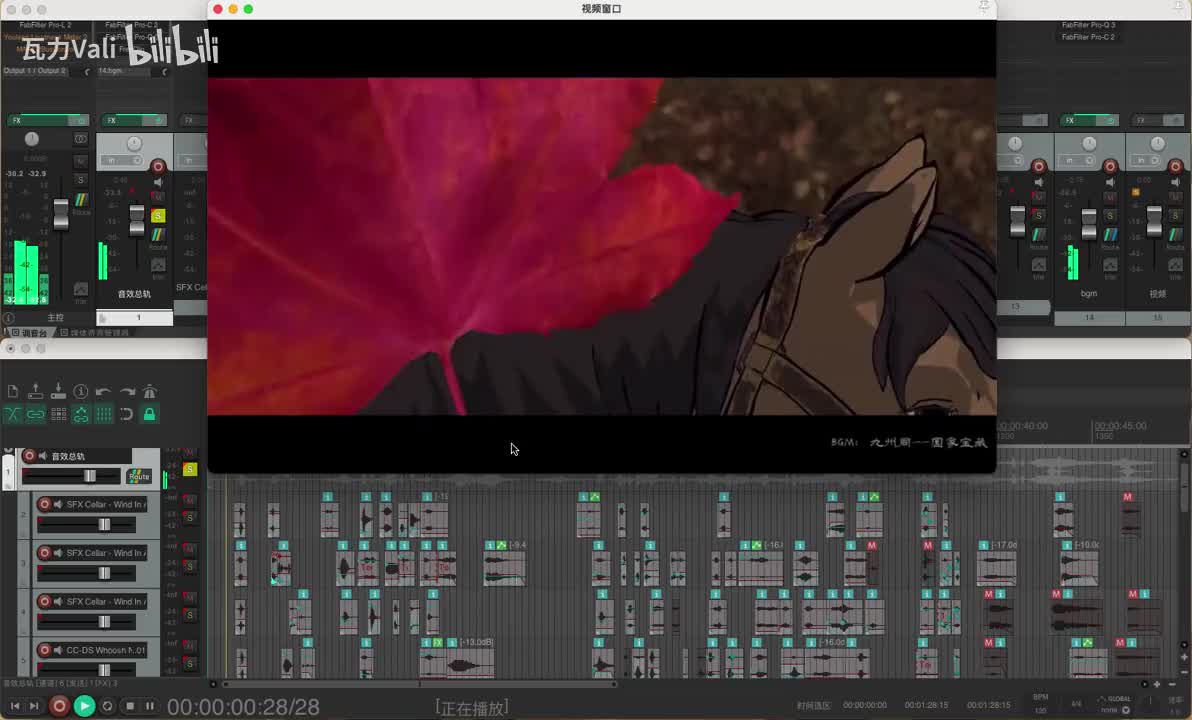Click the transport Stop button
Viewport: 1192px width, 720px height.
click(x=130, y=706)
